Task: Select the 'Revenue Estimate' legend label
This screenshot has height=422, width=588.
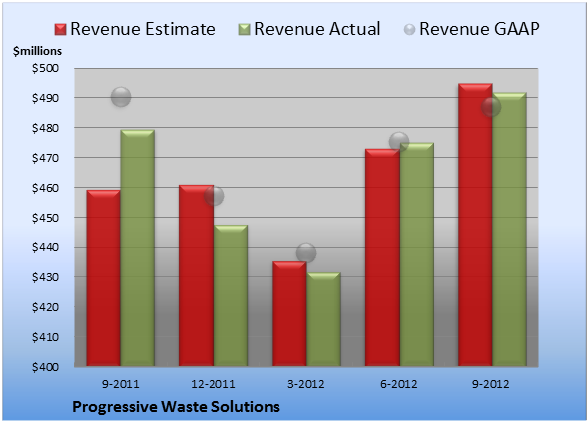Action: (x=143, y=29)
